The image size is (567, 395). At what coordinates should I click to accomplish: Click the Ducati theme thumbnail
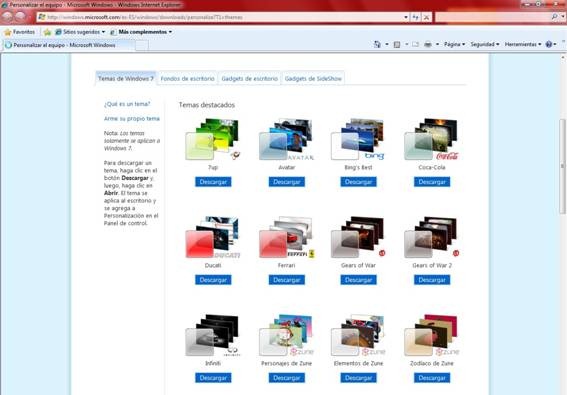pos(213,238)
